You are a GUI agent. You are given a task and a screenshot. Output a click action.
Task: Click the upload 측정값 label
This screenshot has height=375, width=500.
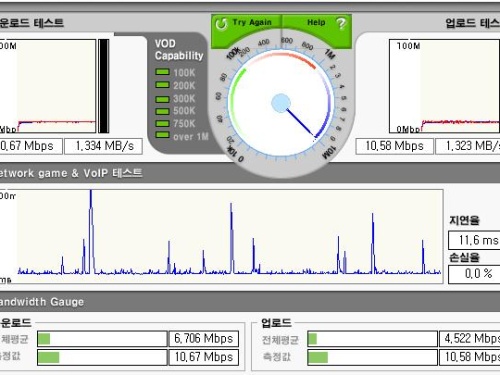(277, 357)
